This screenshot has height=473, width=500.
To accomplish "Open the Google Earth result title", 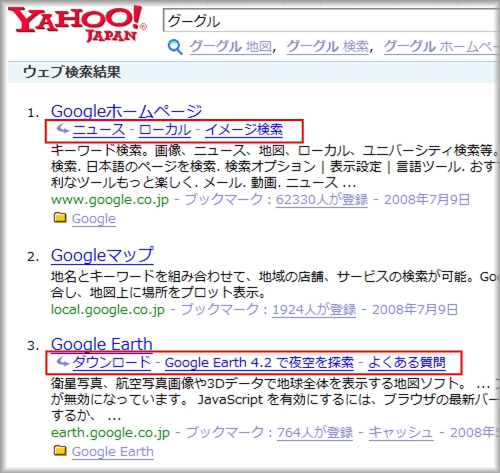I will point(102,344).
